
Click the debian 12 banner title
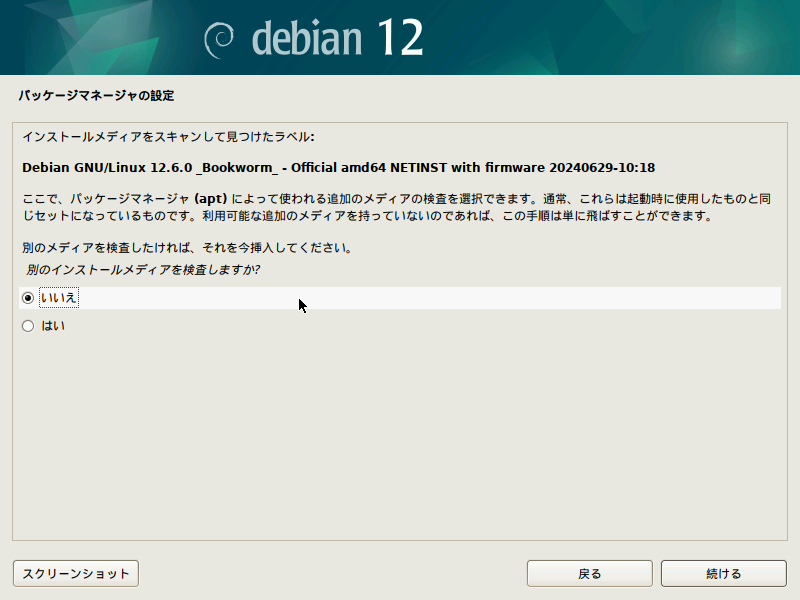[337, 38]
